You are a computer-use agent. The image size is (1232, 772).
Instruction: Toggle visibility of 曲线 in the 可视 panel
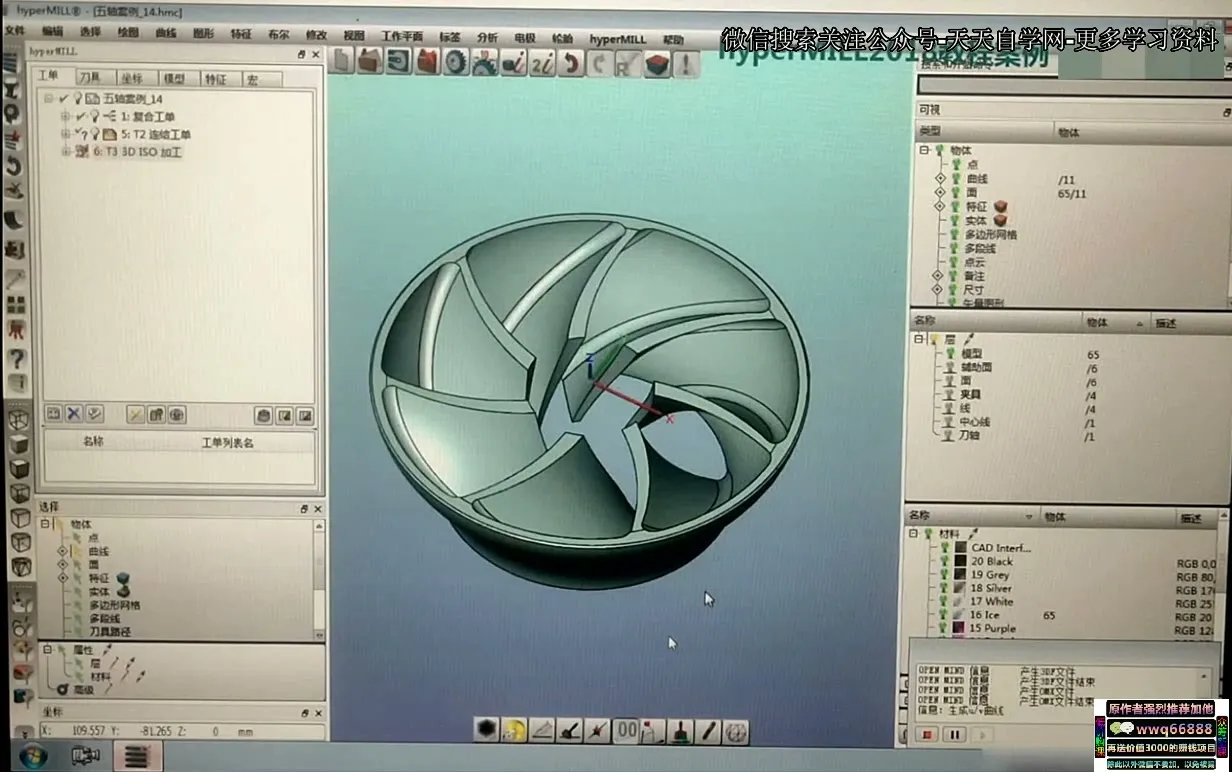click(957, 179)
